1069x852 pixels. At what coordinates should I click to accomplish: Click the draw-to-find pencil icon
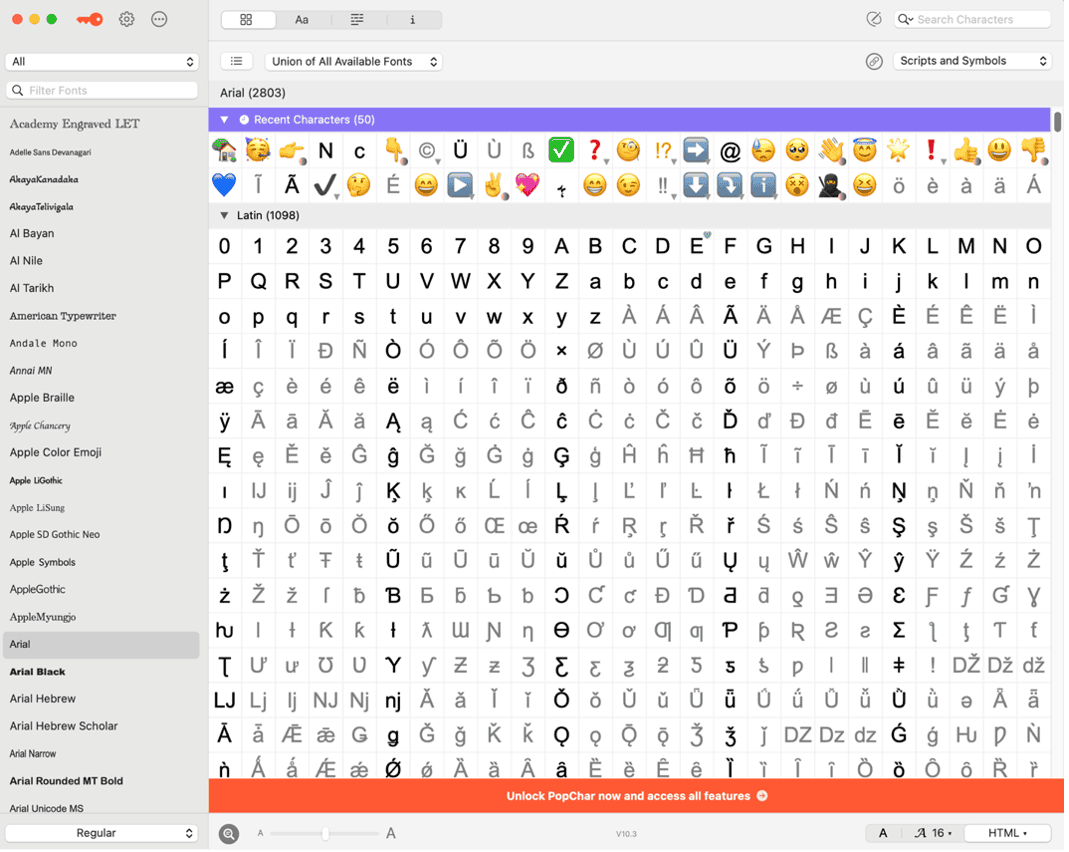873,19
